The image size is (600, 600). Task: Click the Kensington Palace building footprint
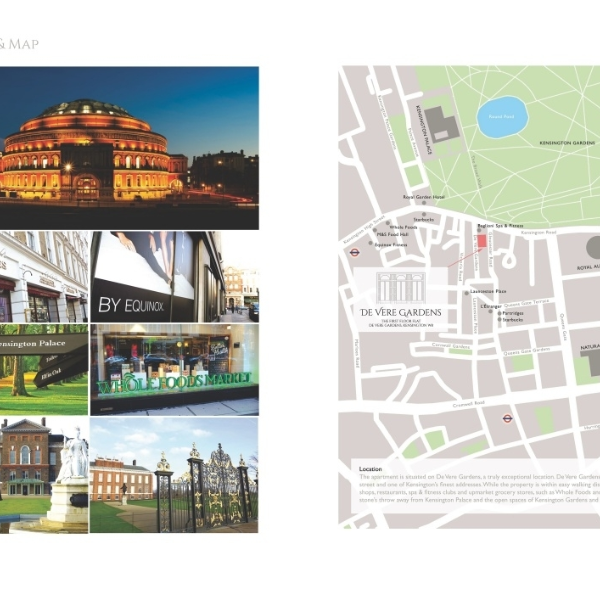pyautogui.click(x=440, y=126)
